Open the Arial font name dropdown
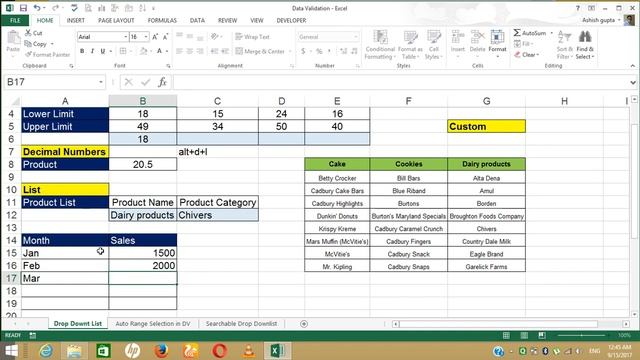Image resolution: width=640 pixels, height=360 pixels. [125, 37]
